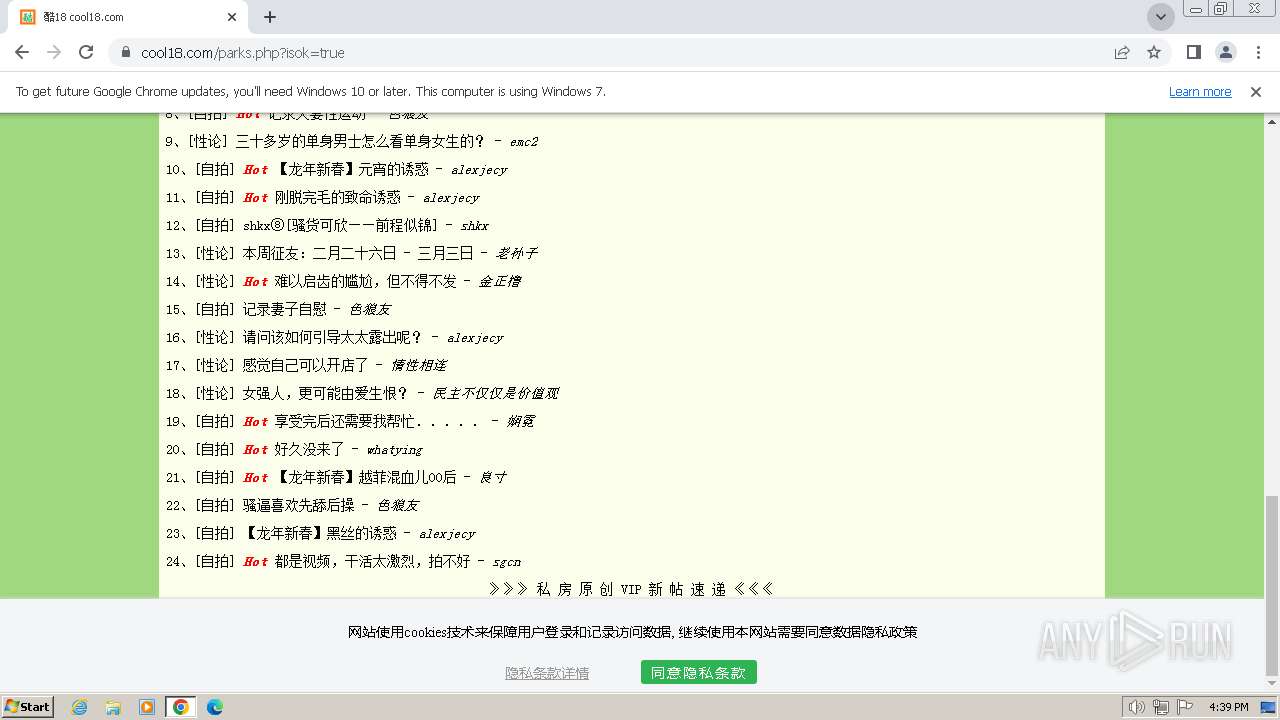Open the Learn more link
This screenshot has height=720, width=1280.
[1200, 92]
